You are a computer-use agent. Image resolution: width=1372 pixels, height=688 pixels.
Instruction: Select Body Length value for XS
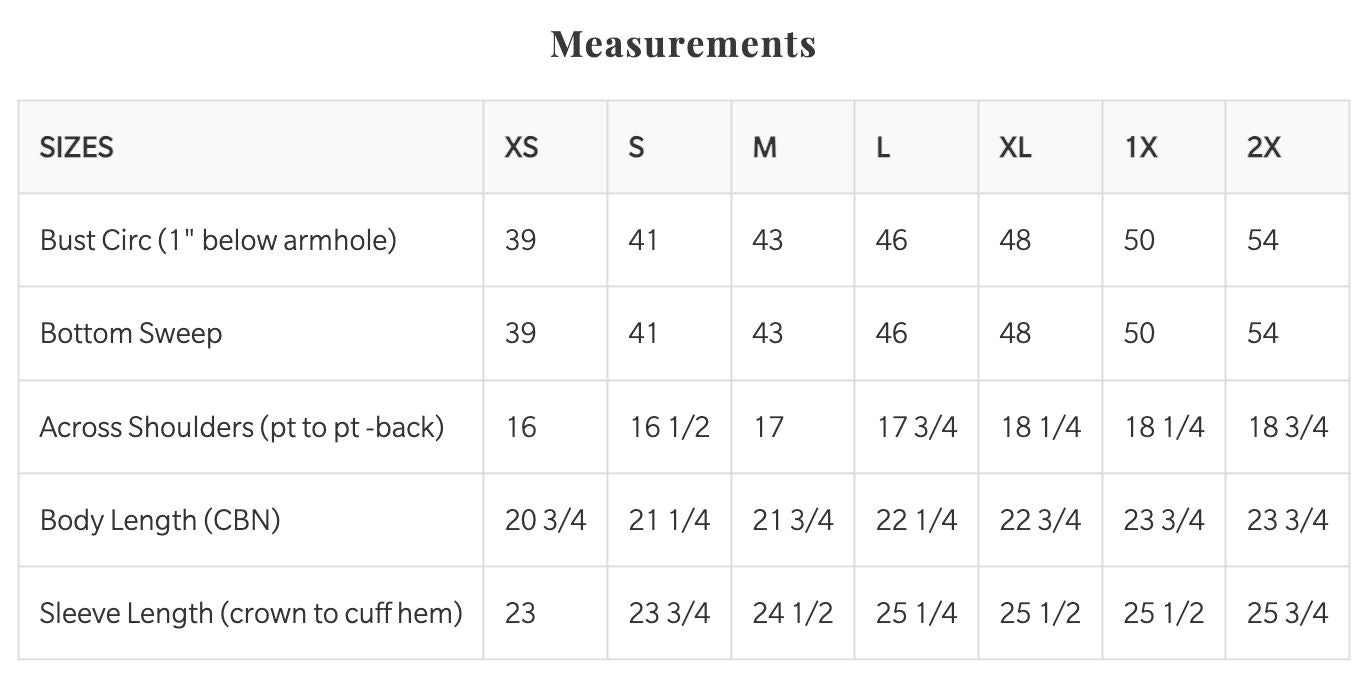click(x=545, y=520)
